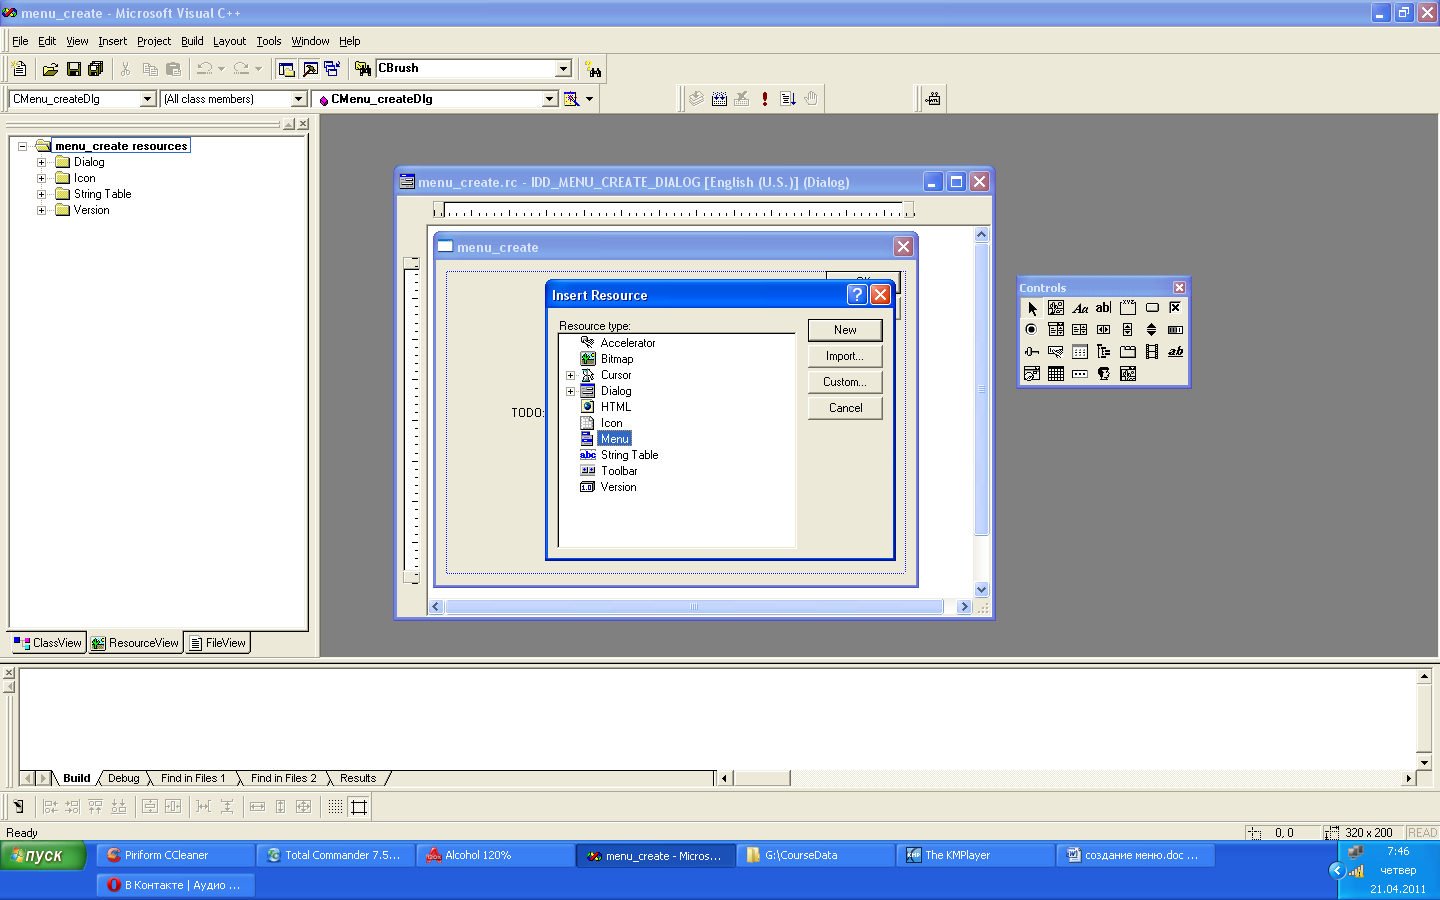Image resolution: width=1440 pixels, height=900 pixels.
Task: Choose the Slider control tool
Action: tap(1032, 352)
